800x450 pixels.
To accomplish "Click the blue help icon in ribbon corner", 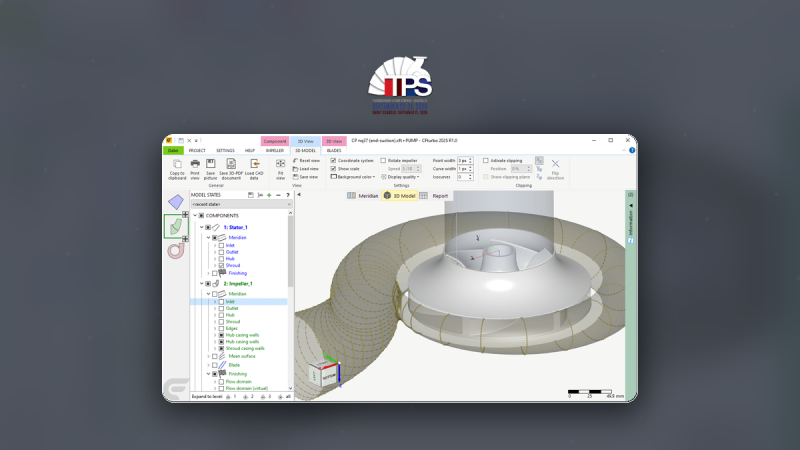I will coord(632,151).
